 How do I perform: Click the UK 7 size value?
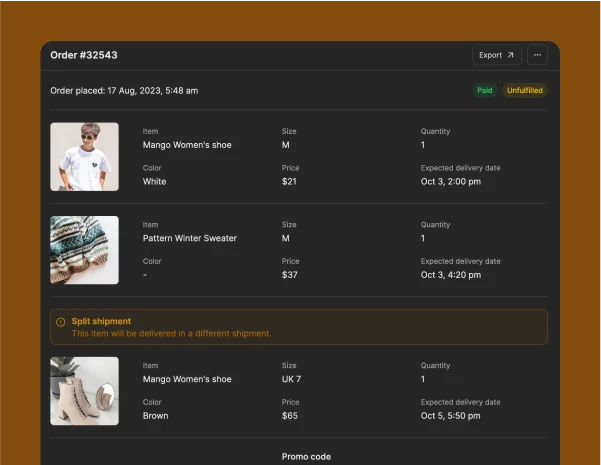pyautogui.click(x=292, y=379)
